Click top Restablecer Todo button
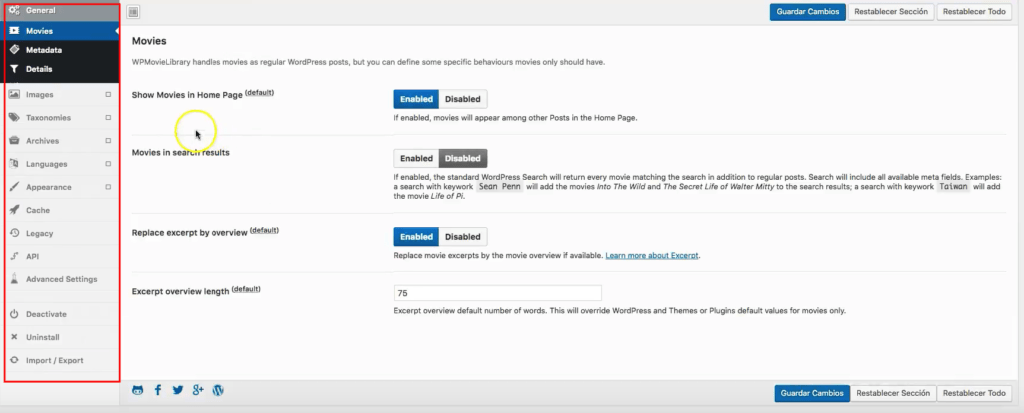Viewport: 1024px width, 413px height. click(974, 12)
